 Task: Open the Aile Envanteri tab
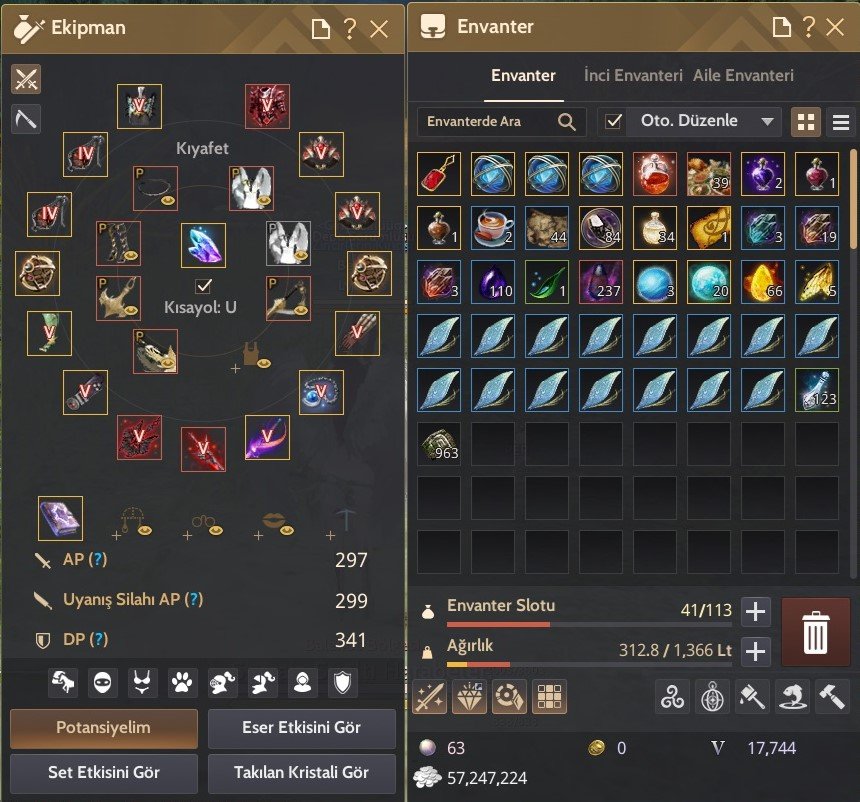(x=743, y=75)
